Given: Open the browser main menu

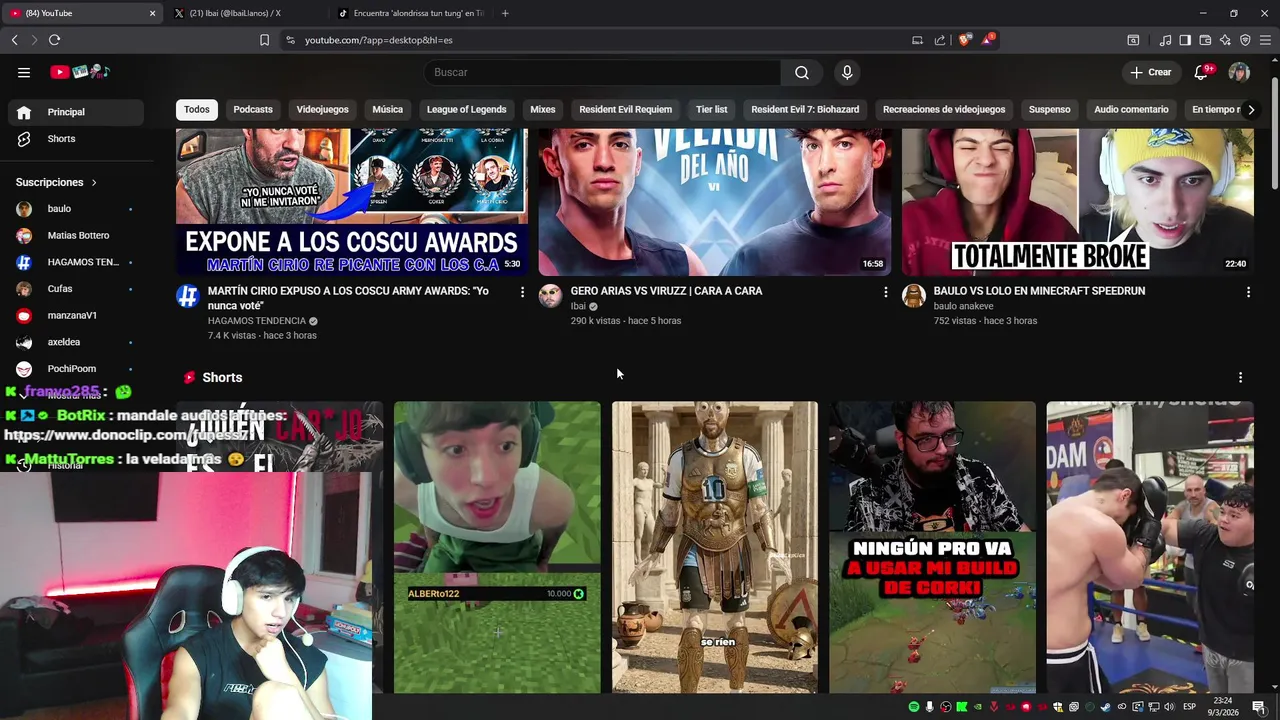Looking at the screenshot, I should click(1266, 40).
